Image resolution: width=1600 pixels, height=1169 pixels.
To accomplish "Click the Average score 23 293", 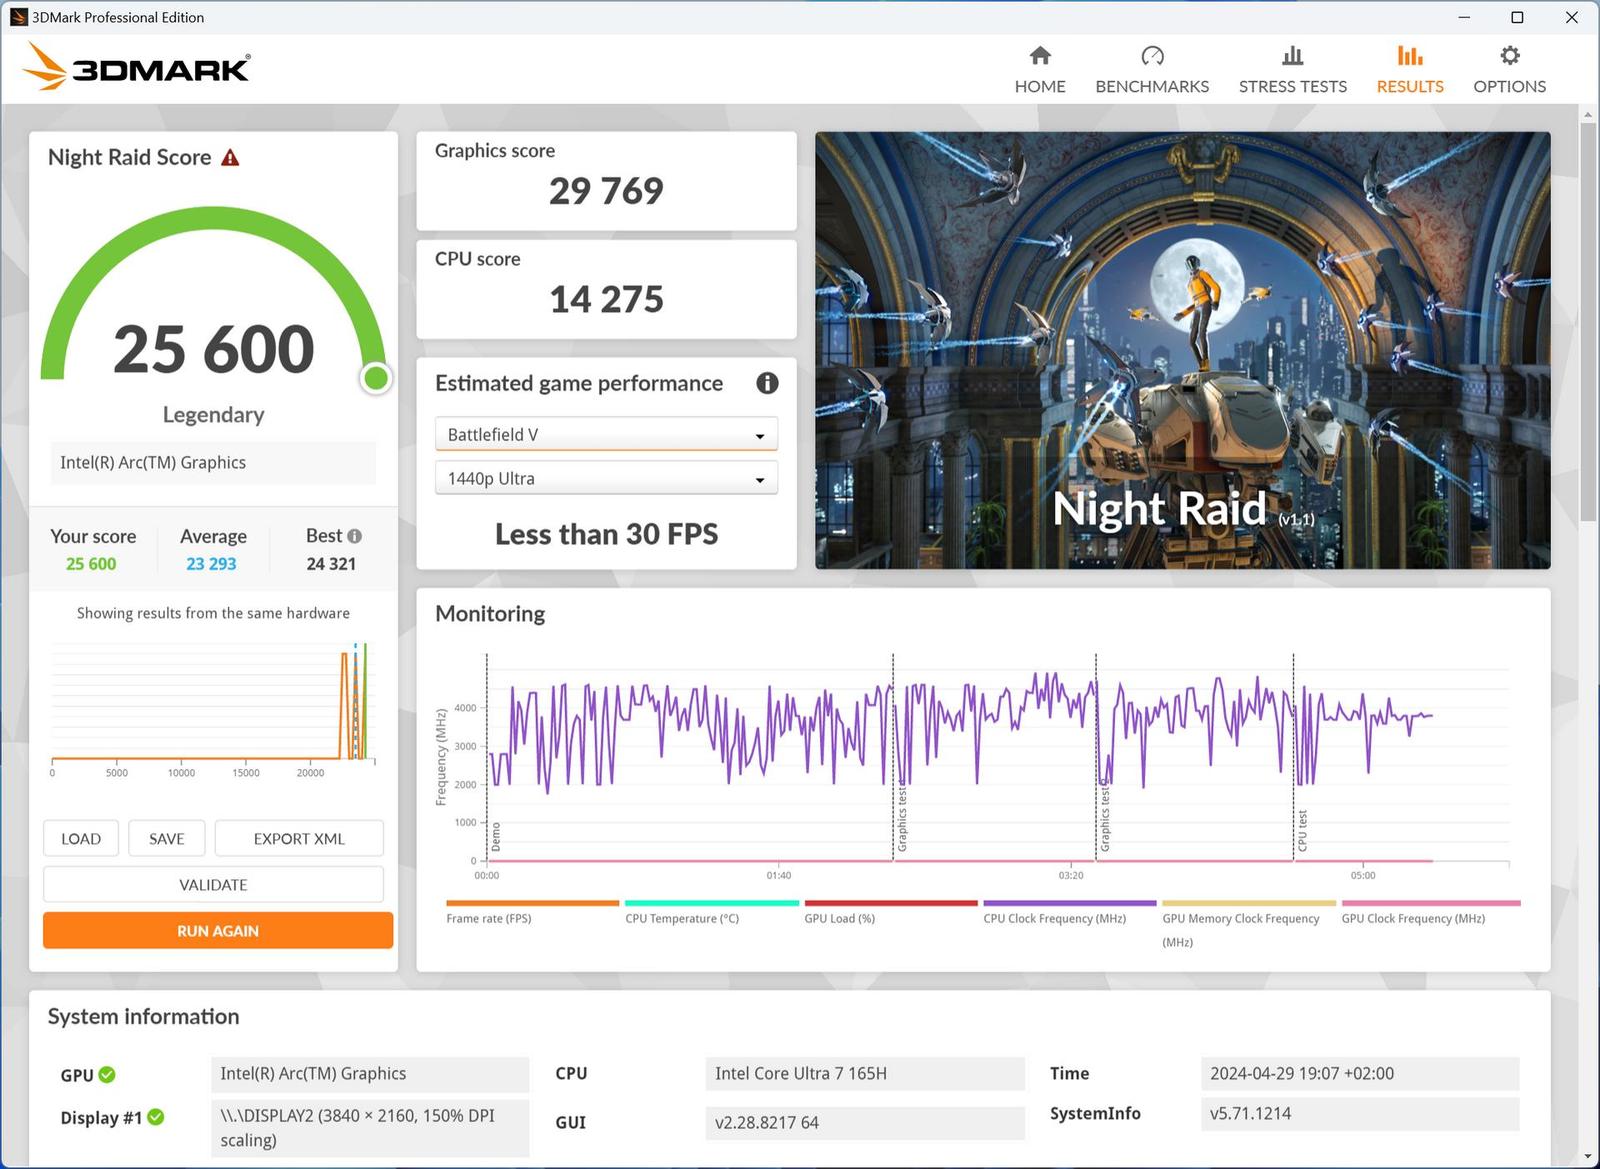I will pos(211,564).
